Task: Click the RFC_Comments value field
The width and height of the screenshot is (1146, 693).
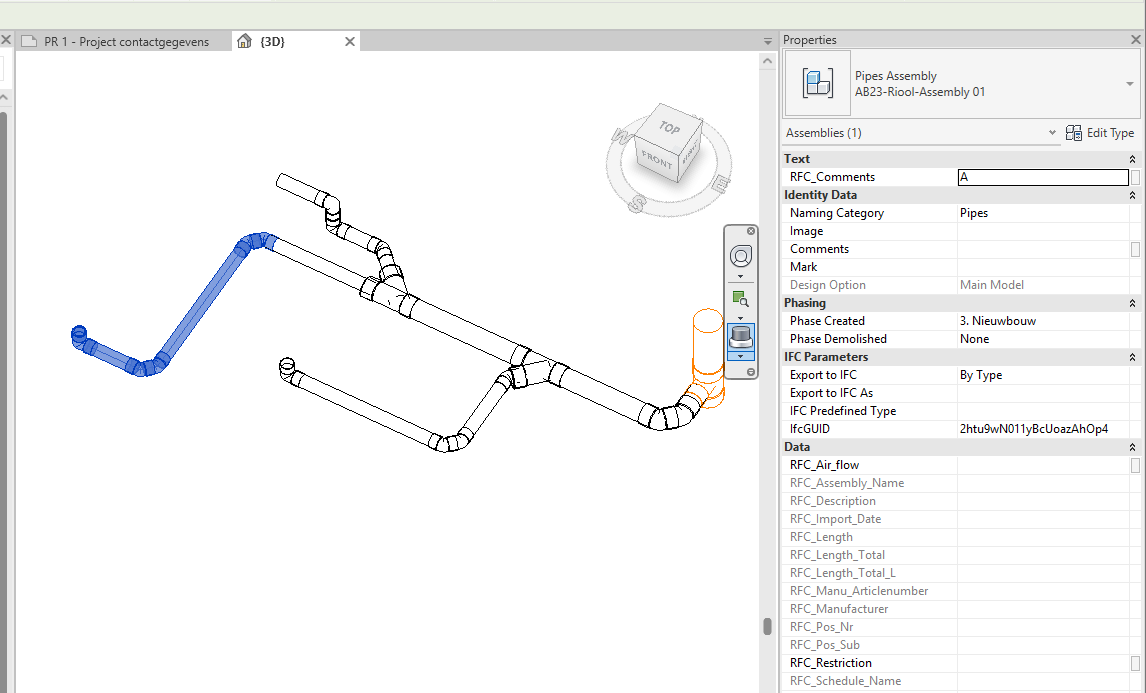Action: 1042,177
